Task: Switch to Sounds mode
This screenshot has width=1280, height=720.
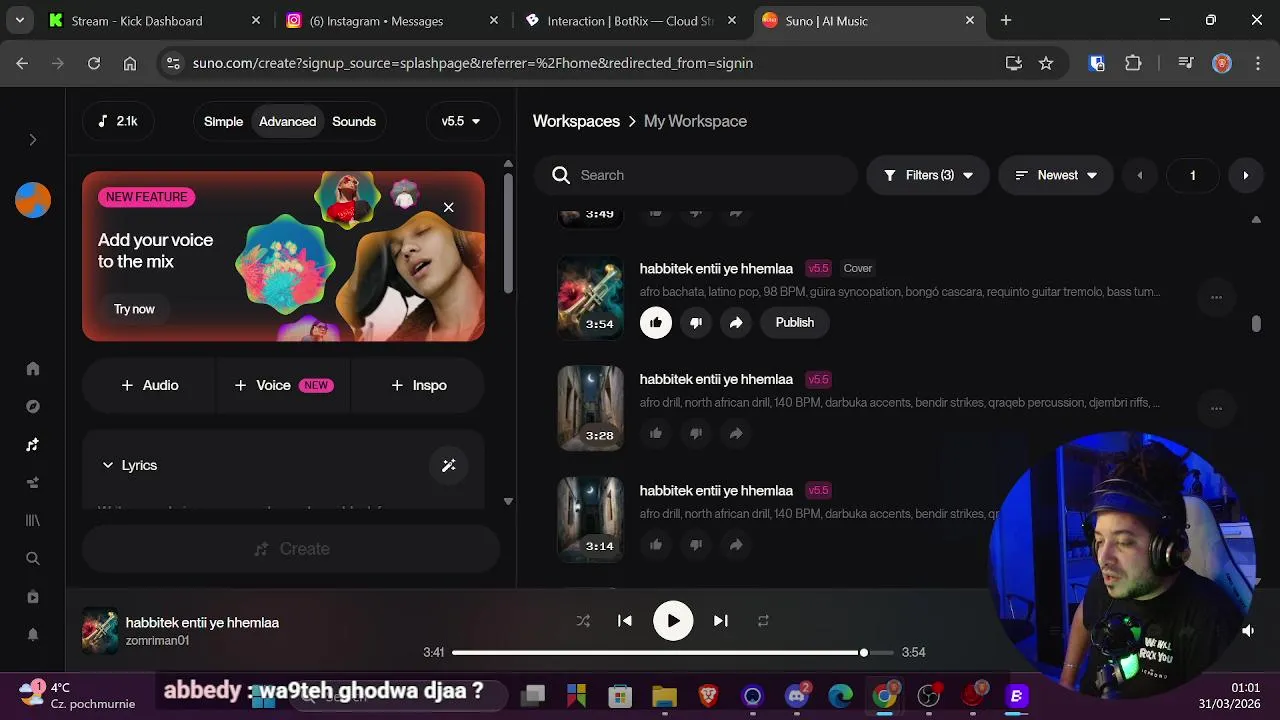Action: click(354, 121)
